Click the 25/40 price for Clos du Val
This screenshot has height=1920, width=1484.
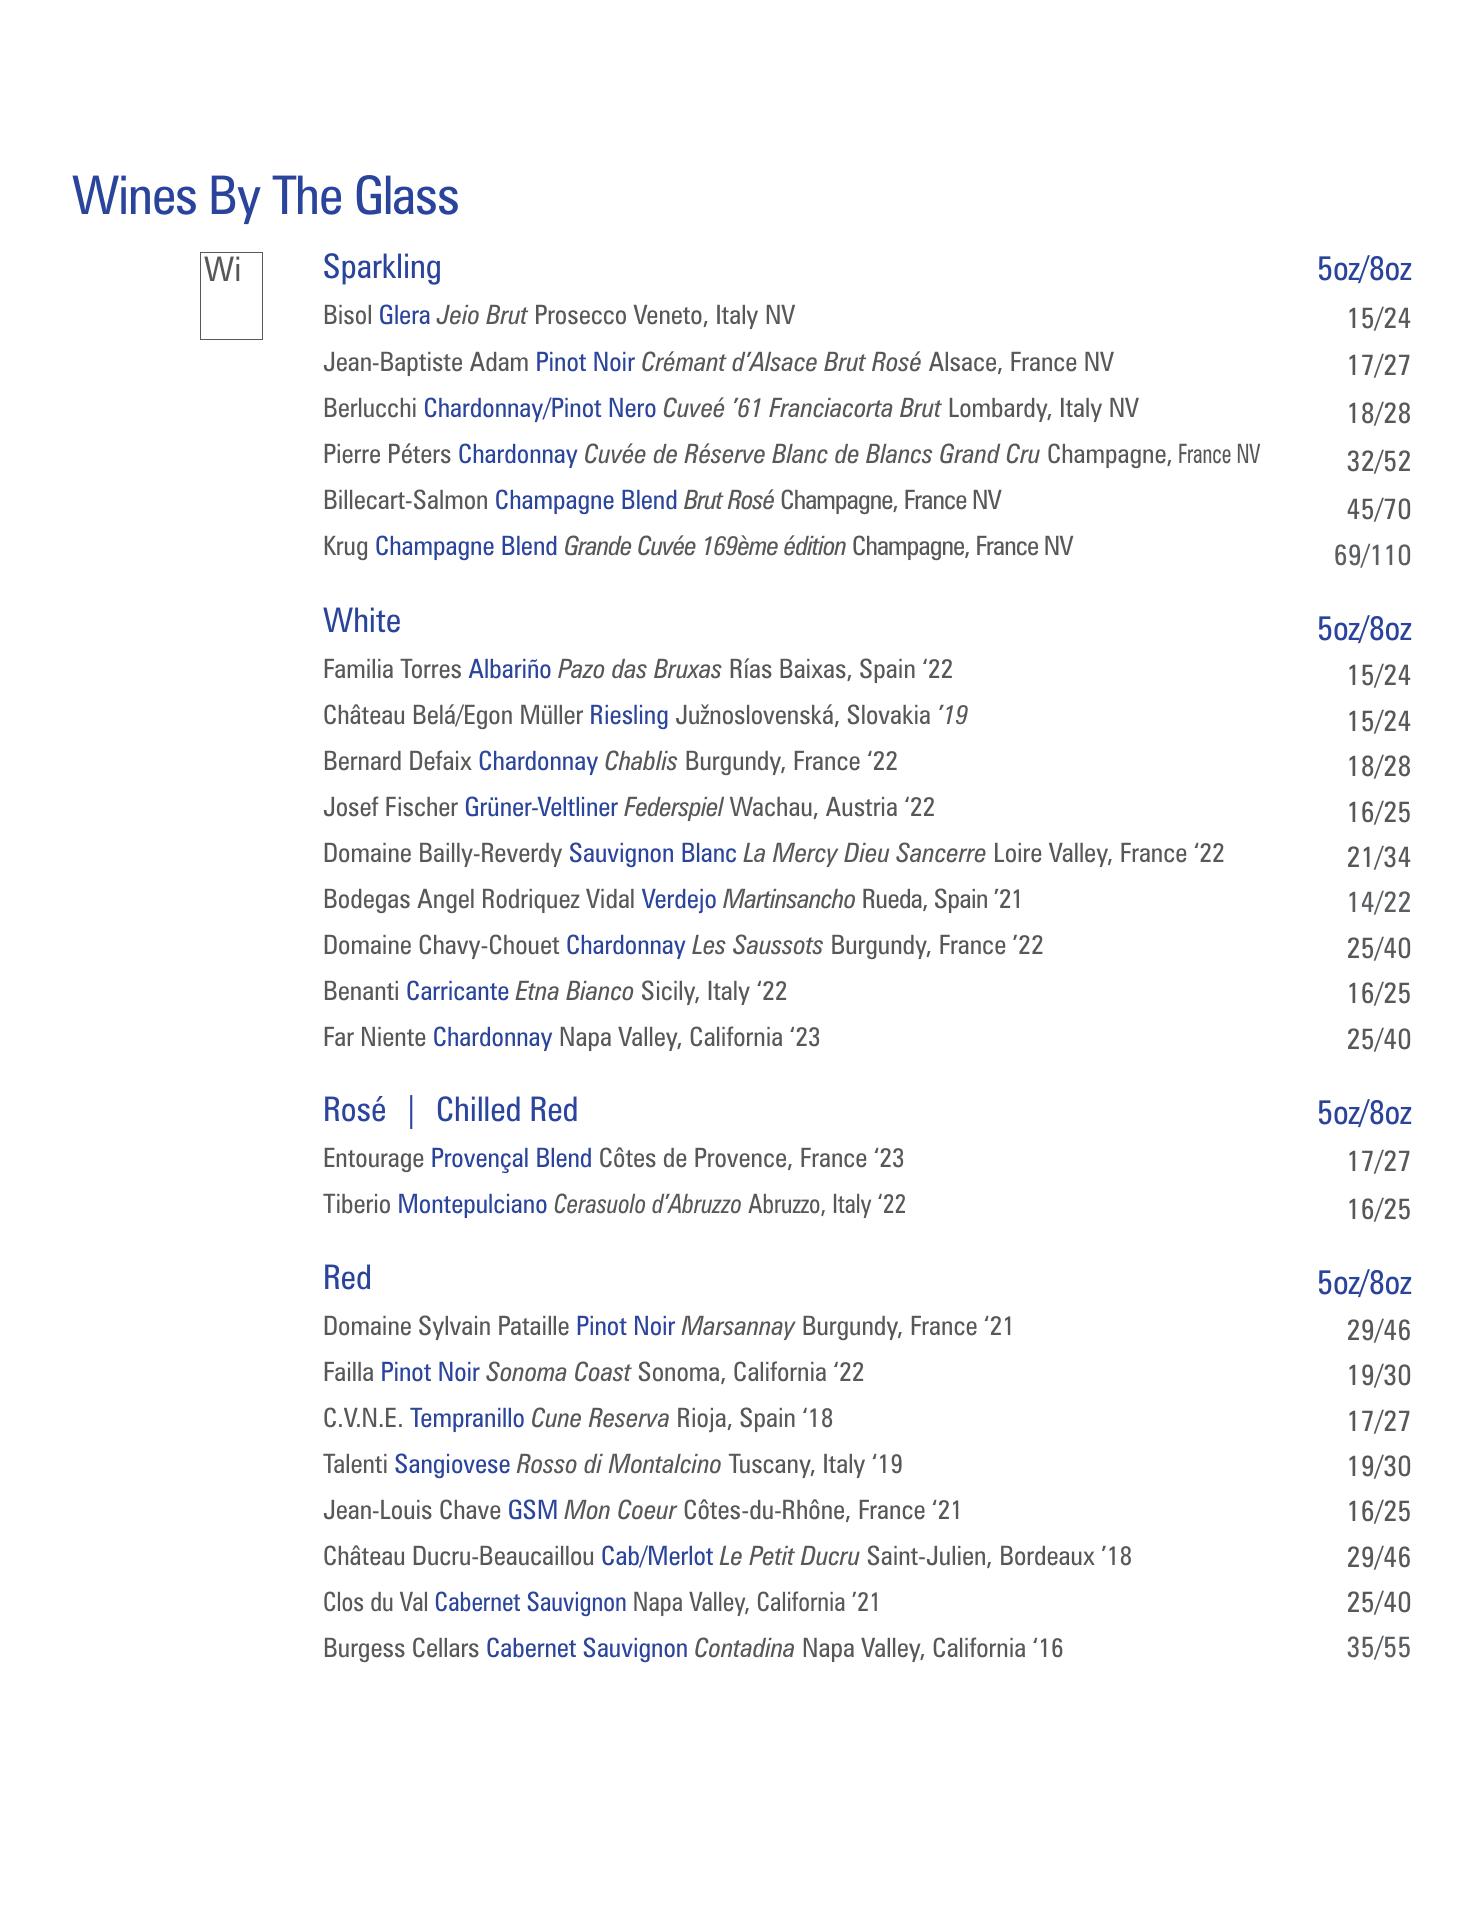coord(1379,1602)
